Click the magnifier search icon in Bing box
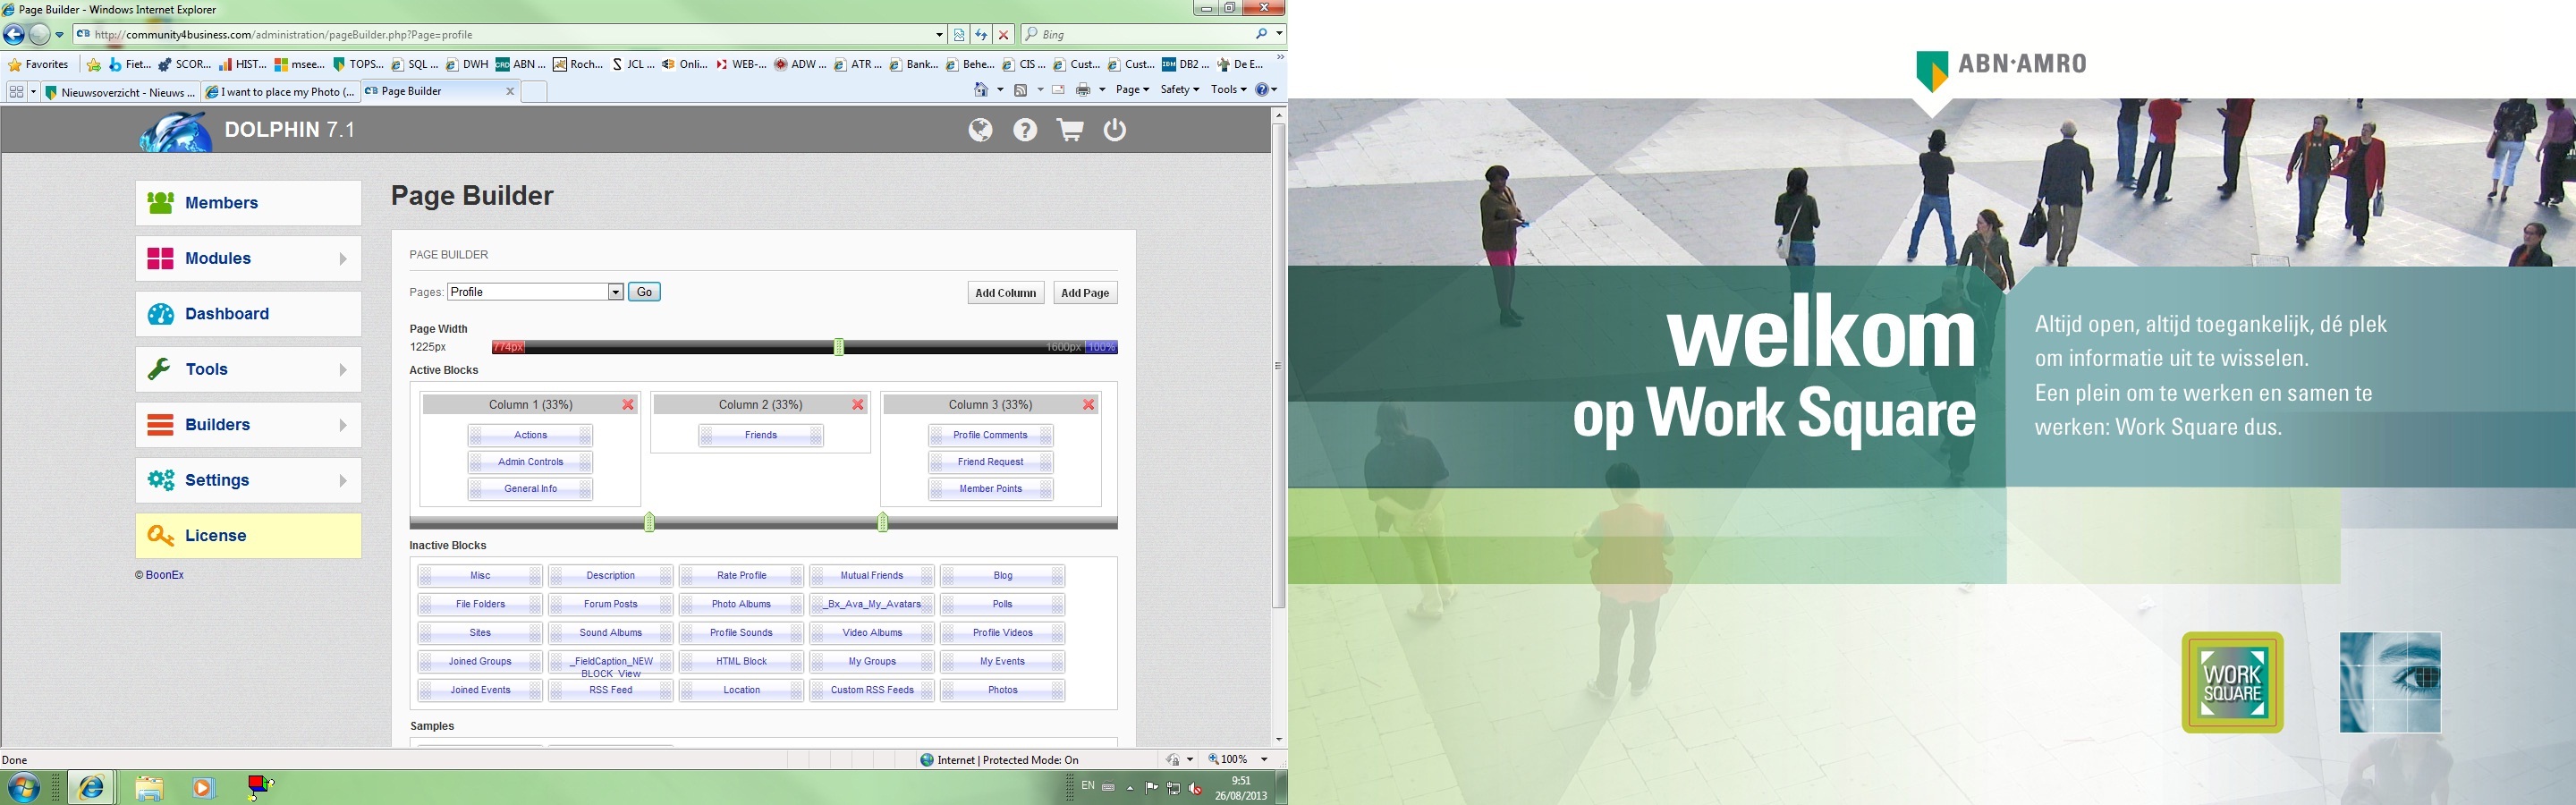2576x805 pixels. pyautogui.click(x=1262, y=34)
